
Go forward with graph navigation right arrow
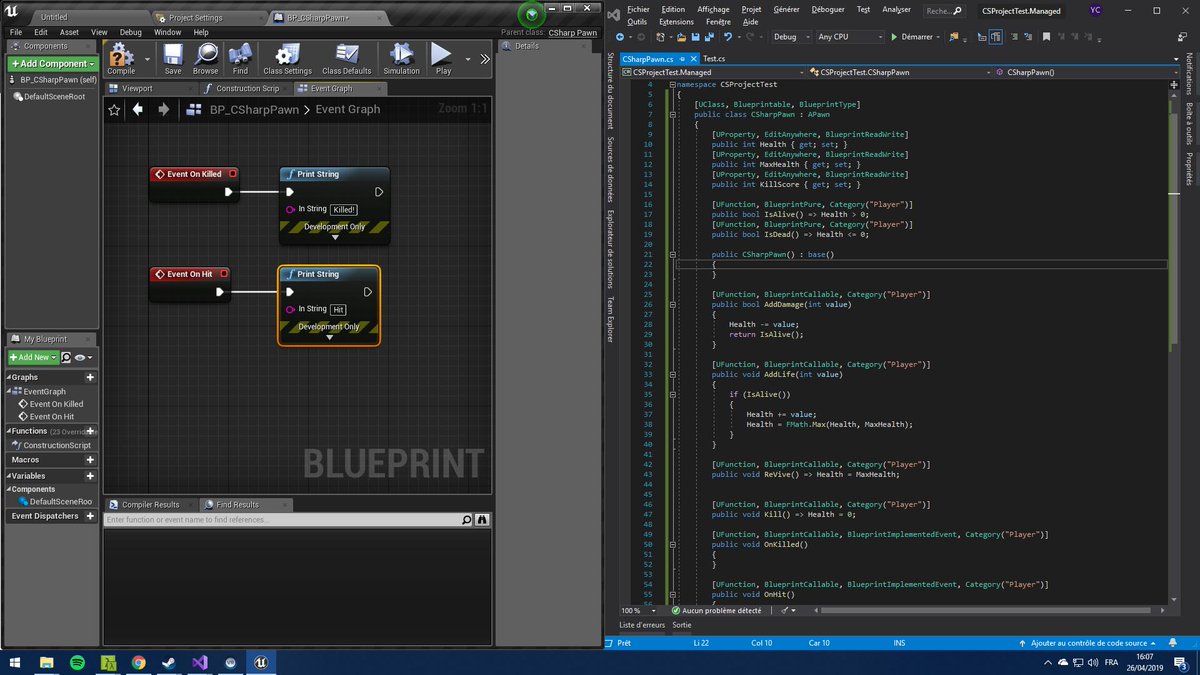click(163, 109)
